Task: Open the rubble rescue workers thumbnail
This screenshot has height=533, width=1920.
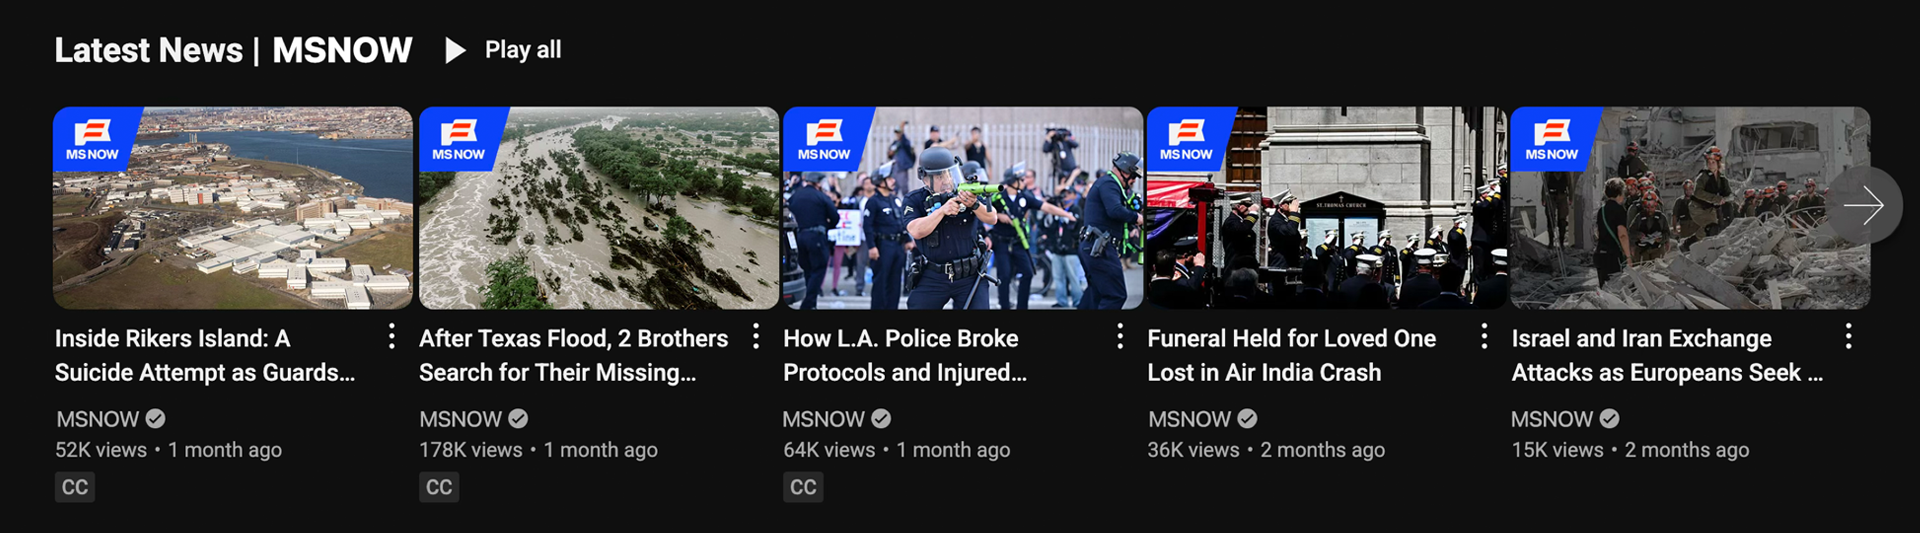Action: coord(1690,208)
